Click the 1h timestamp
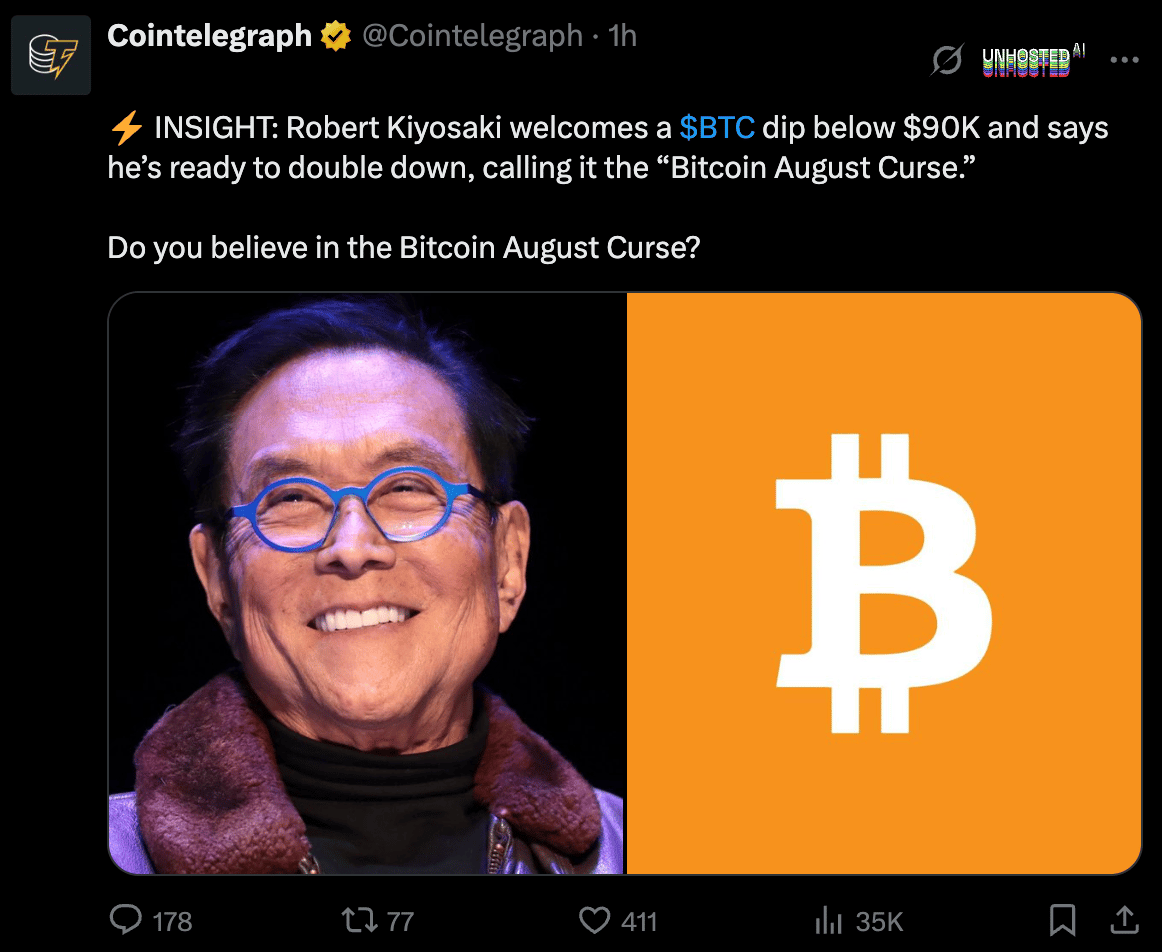 (622, 36)
